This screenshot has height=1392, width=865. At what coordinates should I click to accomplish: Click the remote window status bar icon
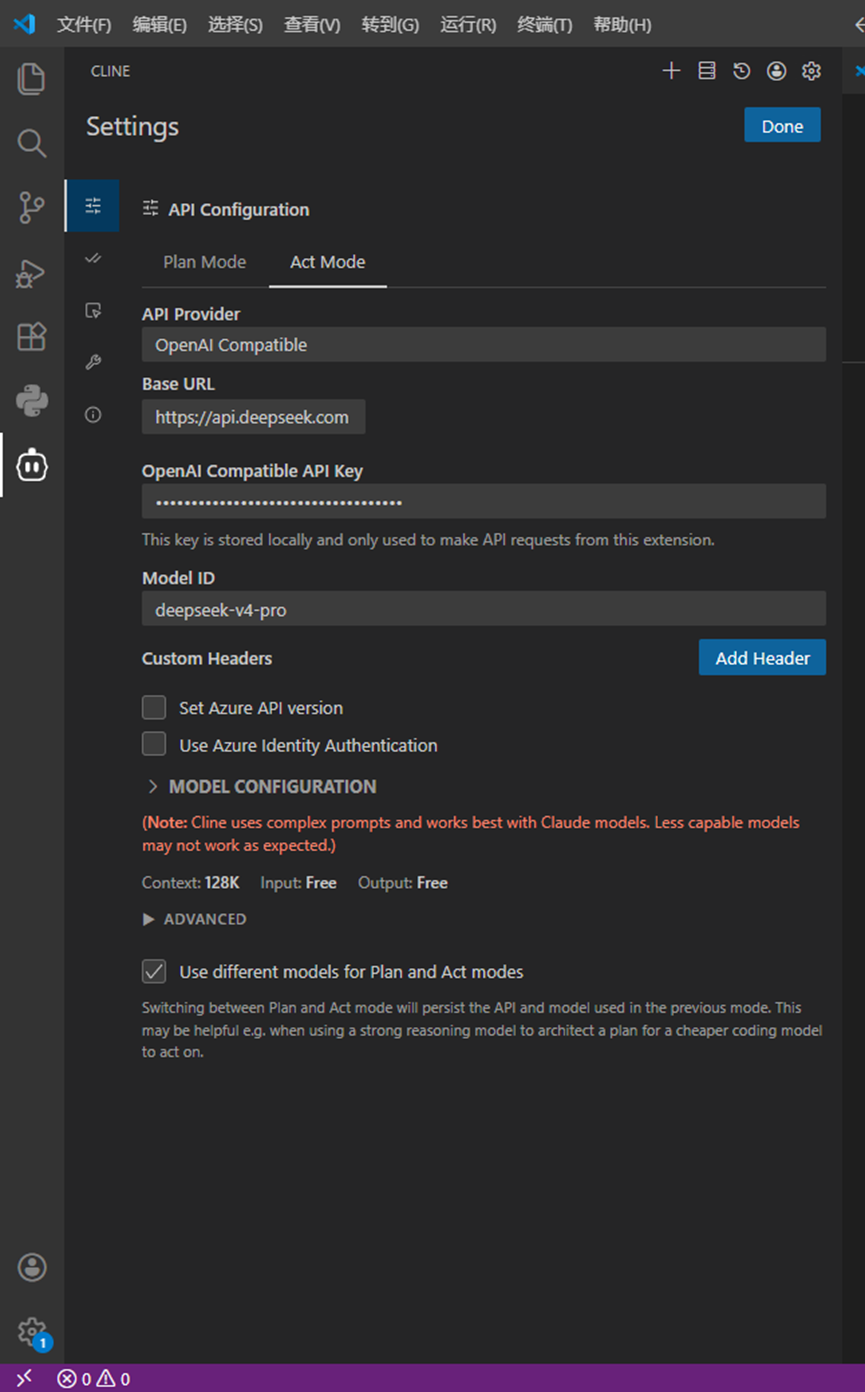coord(24,1378)
